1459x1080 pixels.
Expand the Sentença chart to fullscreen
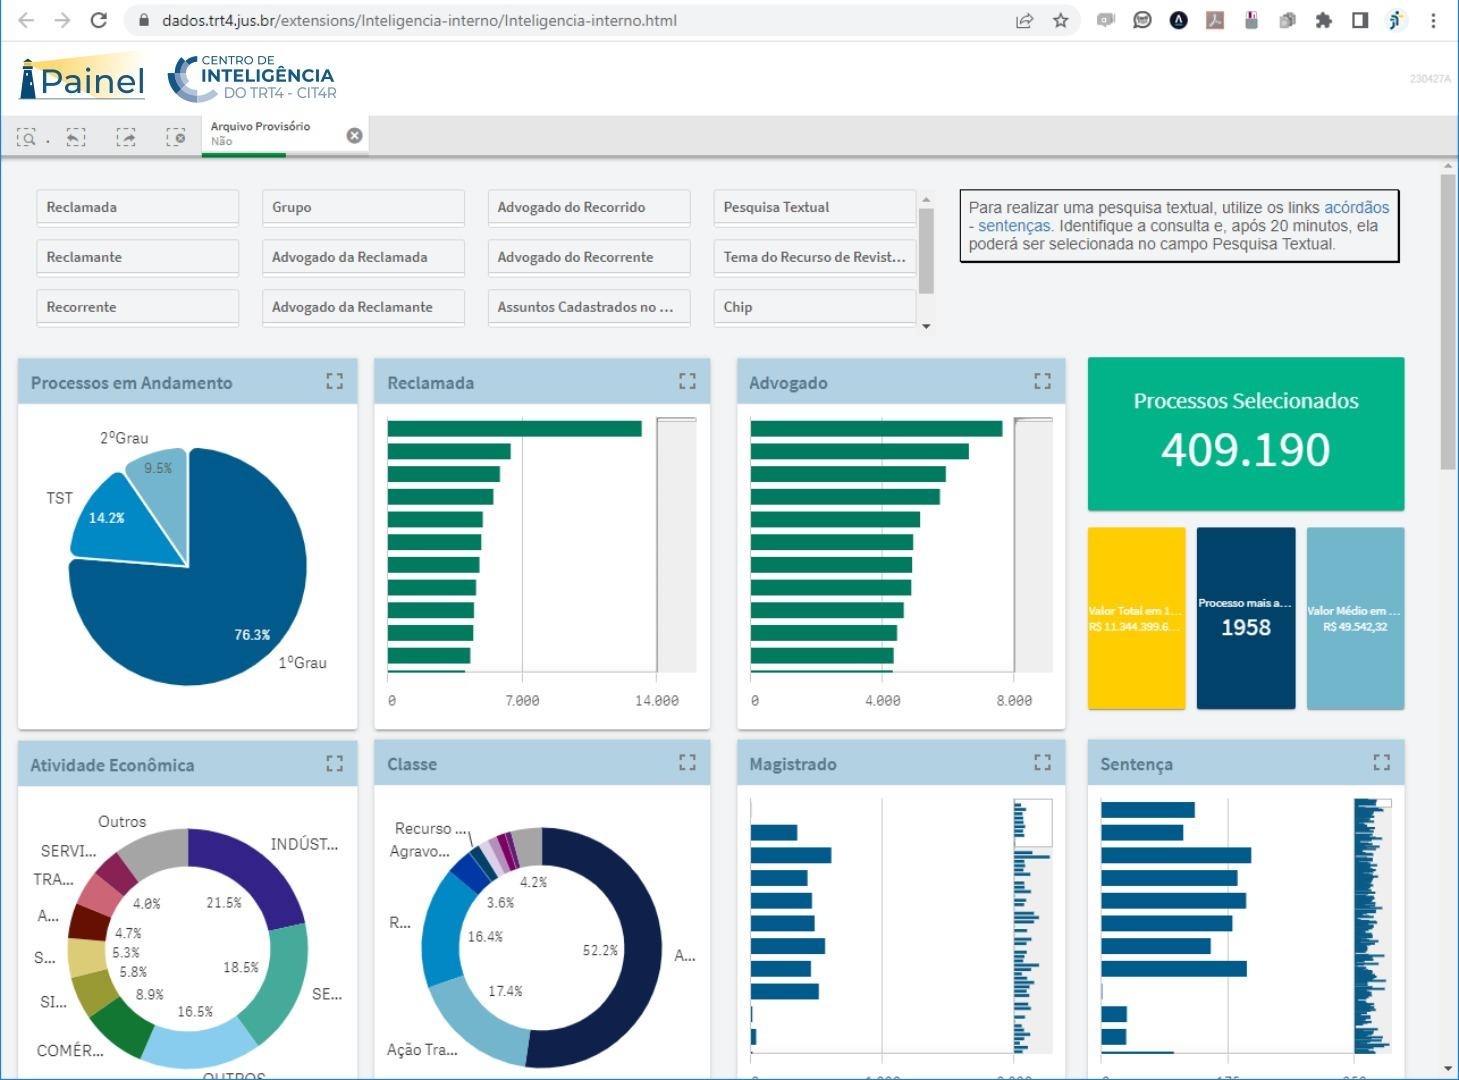point(1382,762)
